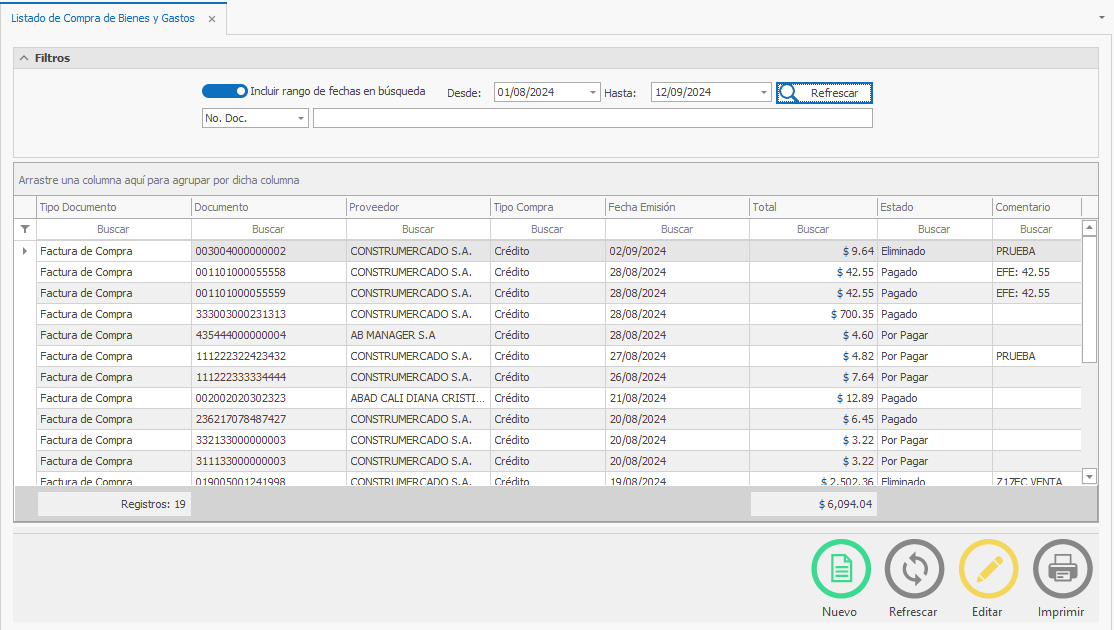Expand the No. Doc. search type combo
This screenshot has height=630, width=1114.
pyautogui.click(x=301, y=119)
